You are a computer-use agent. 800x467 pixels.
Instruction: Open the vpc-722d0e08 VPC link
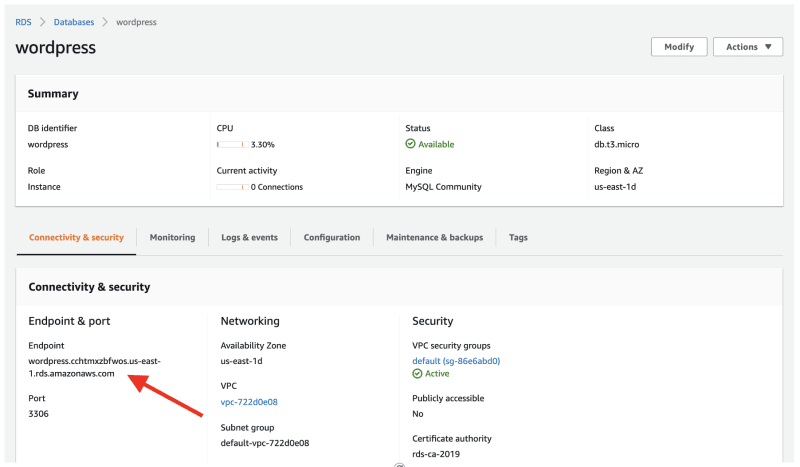pos(249,402)
